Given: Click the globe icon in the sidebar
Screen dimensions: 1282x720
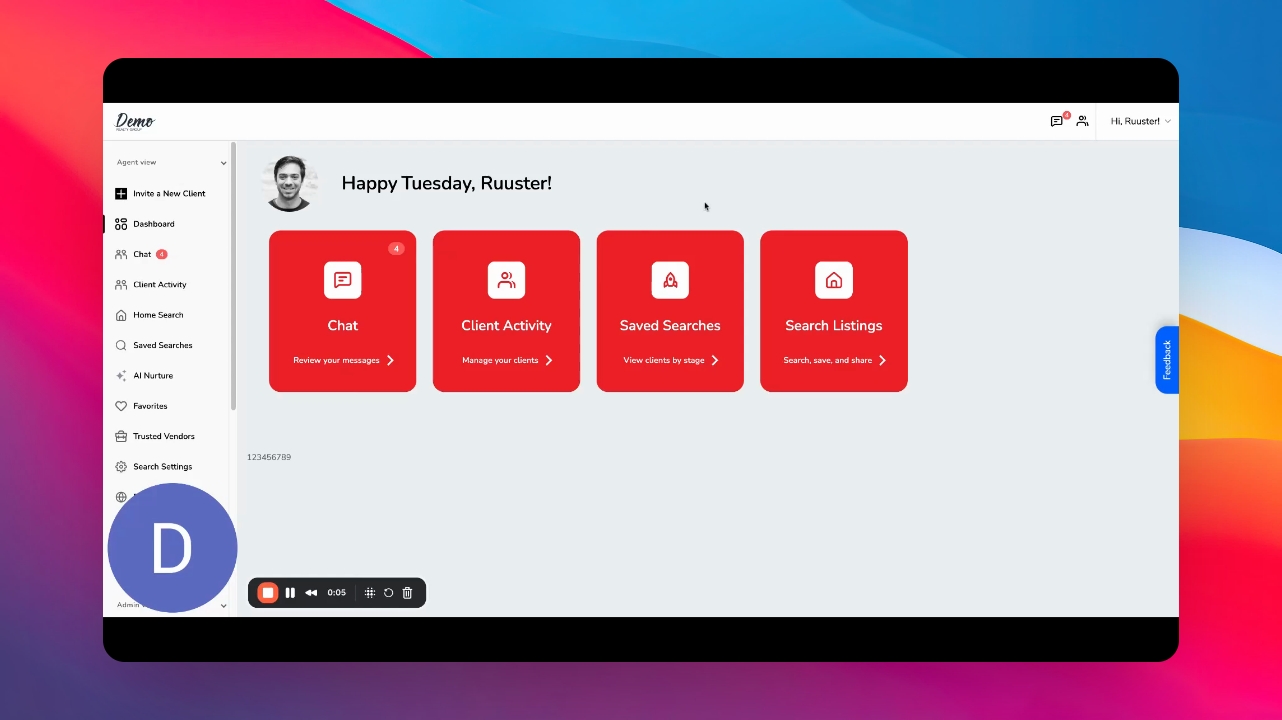Looking at the screenshot, I should [x=121, y=497].
